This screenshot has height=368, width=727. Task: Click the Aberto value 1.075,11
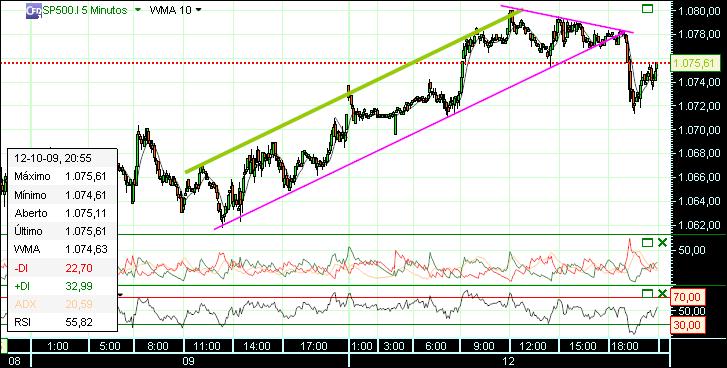coord(86,213)
